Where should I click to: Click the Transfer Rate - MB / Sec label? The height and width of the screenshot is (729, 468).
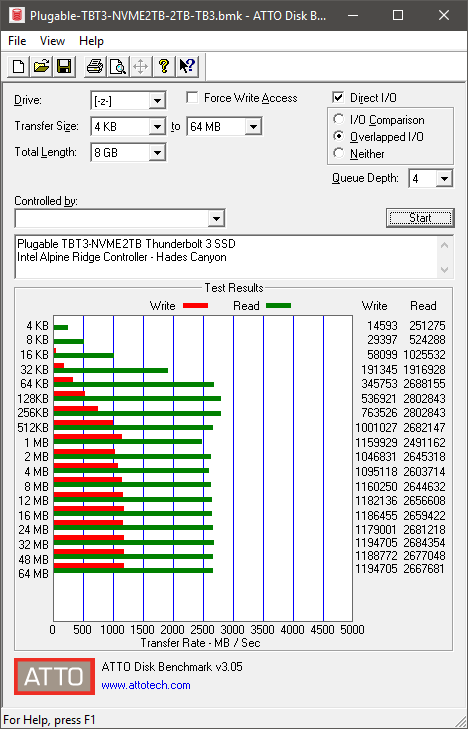(x=200, y=643)
